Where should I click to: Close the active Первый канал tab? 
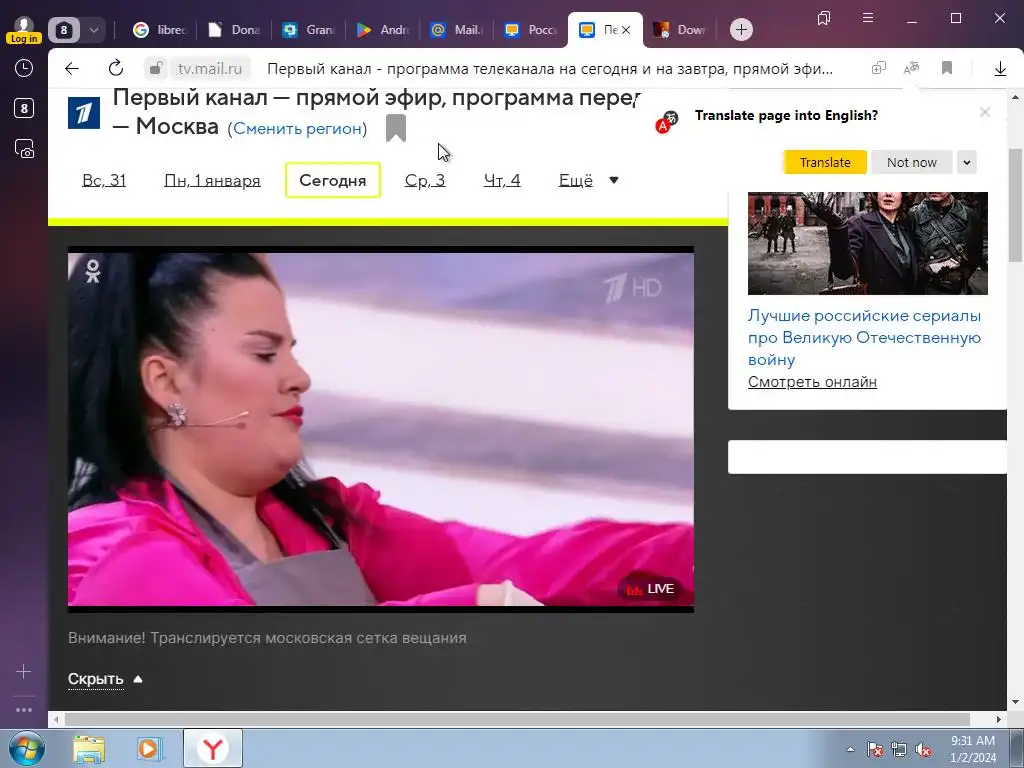tap(626, 30)
